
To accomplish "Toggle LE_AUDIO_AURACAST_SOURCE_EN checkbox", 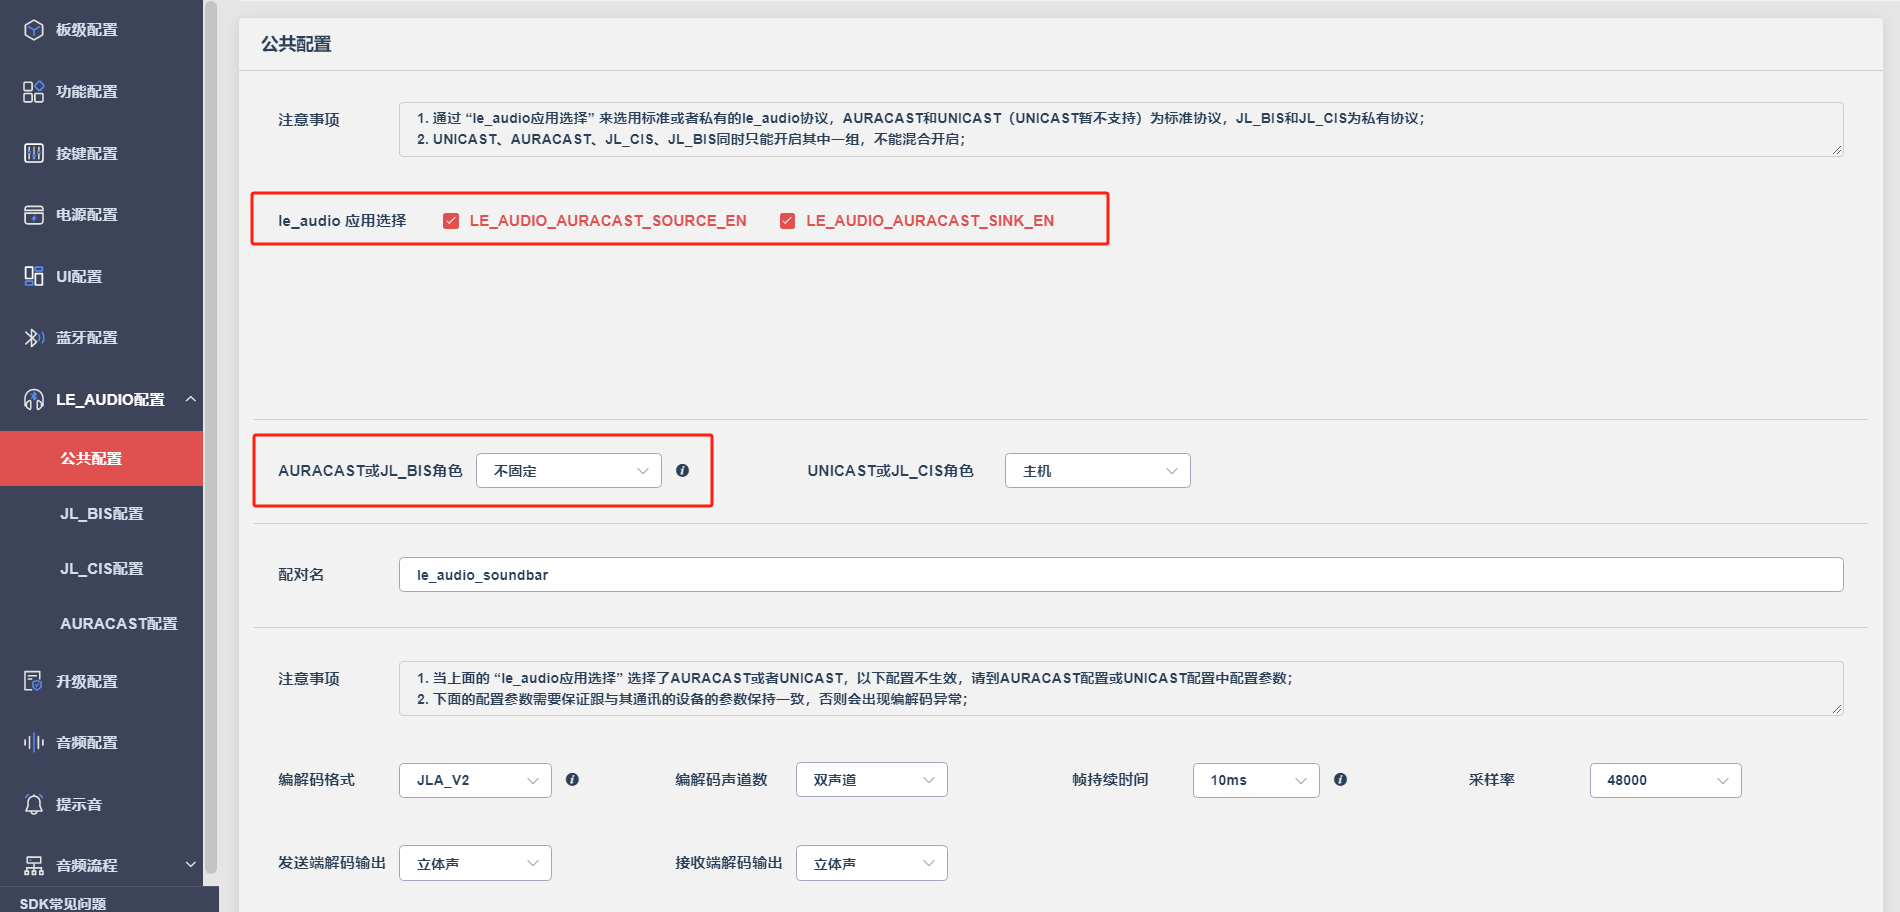I will tap(451, 221).
